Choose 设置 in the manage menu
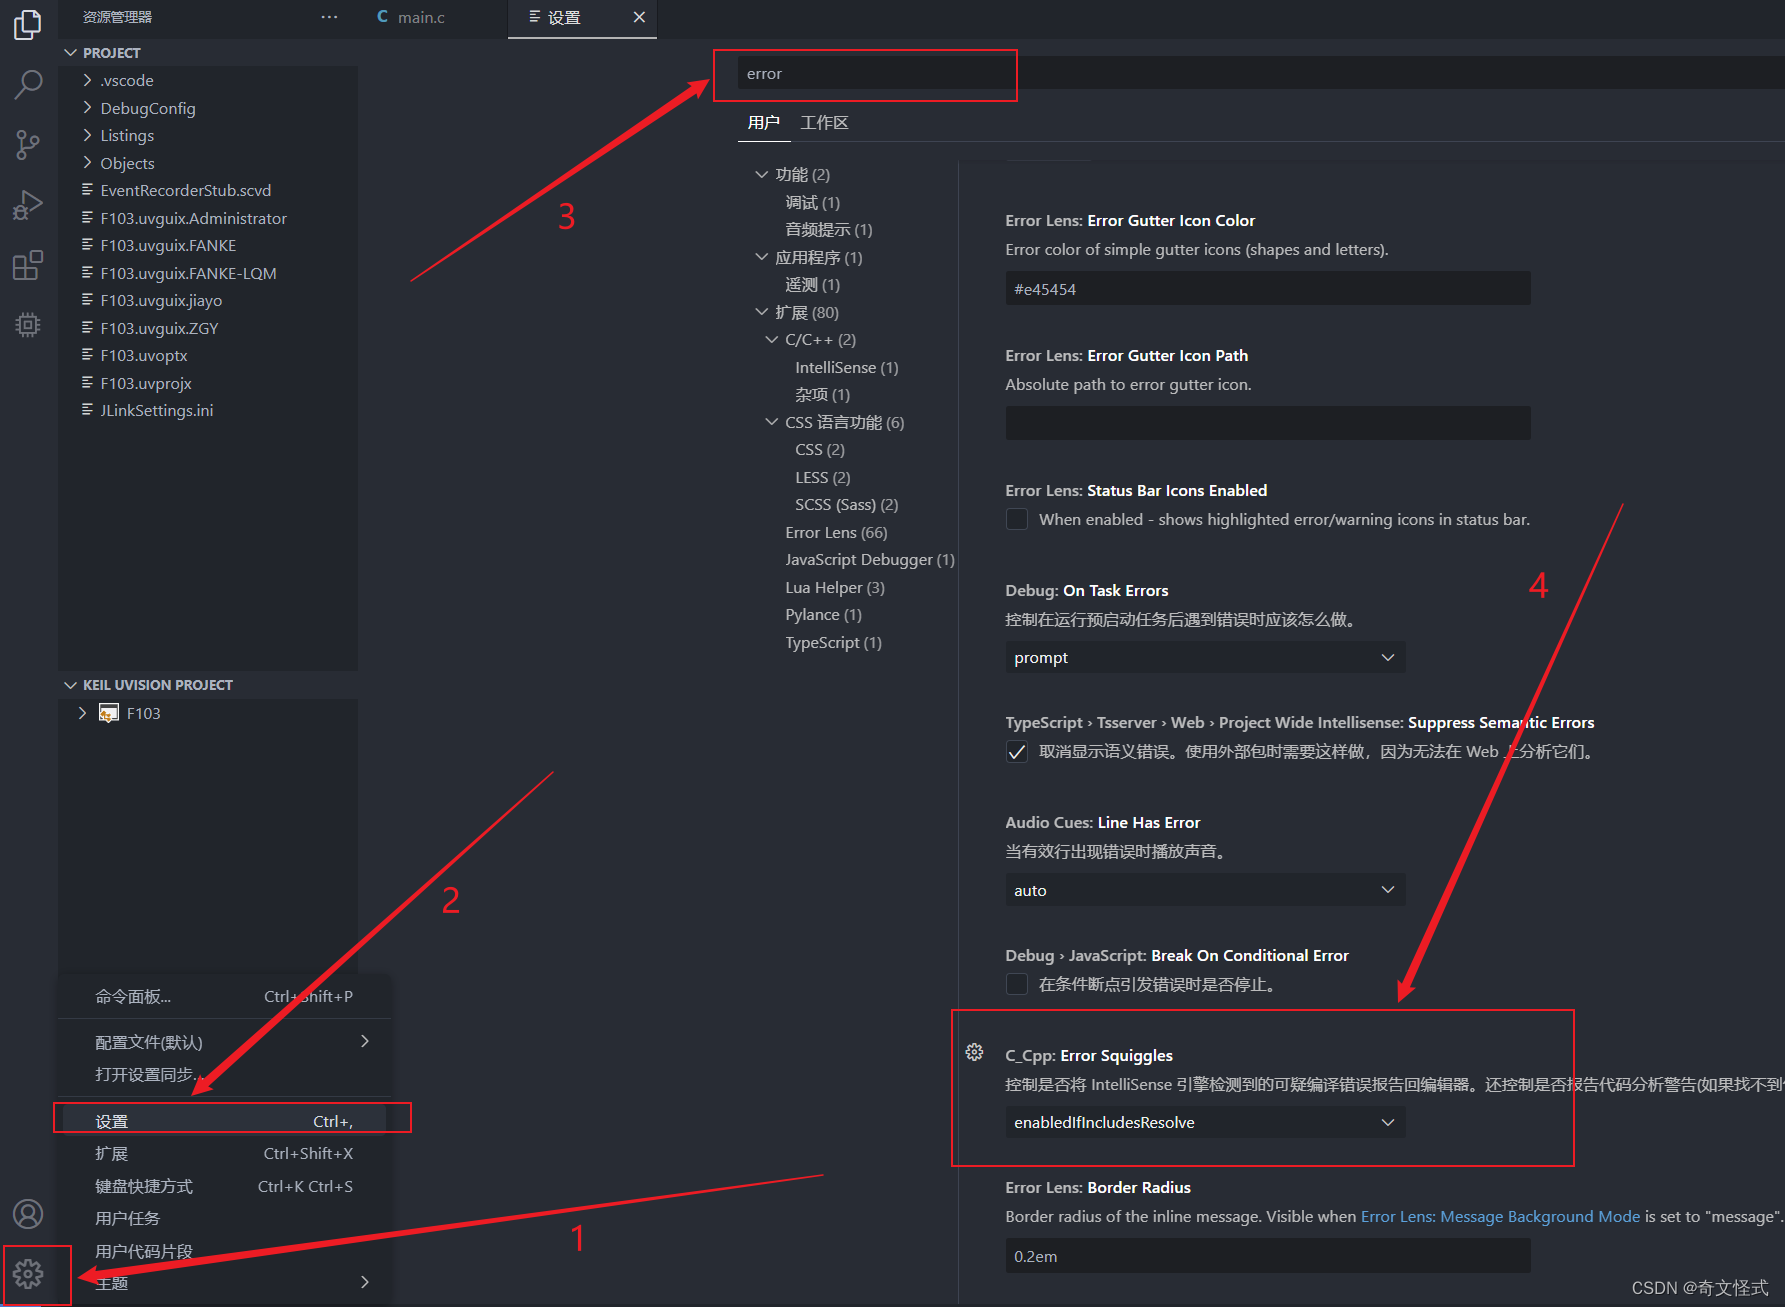 pyautogui.click(x=224, y=1121)
